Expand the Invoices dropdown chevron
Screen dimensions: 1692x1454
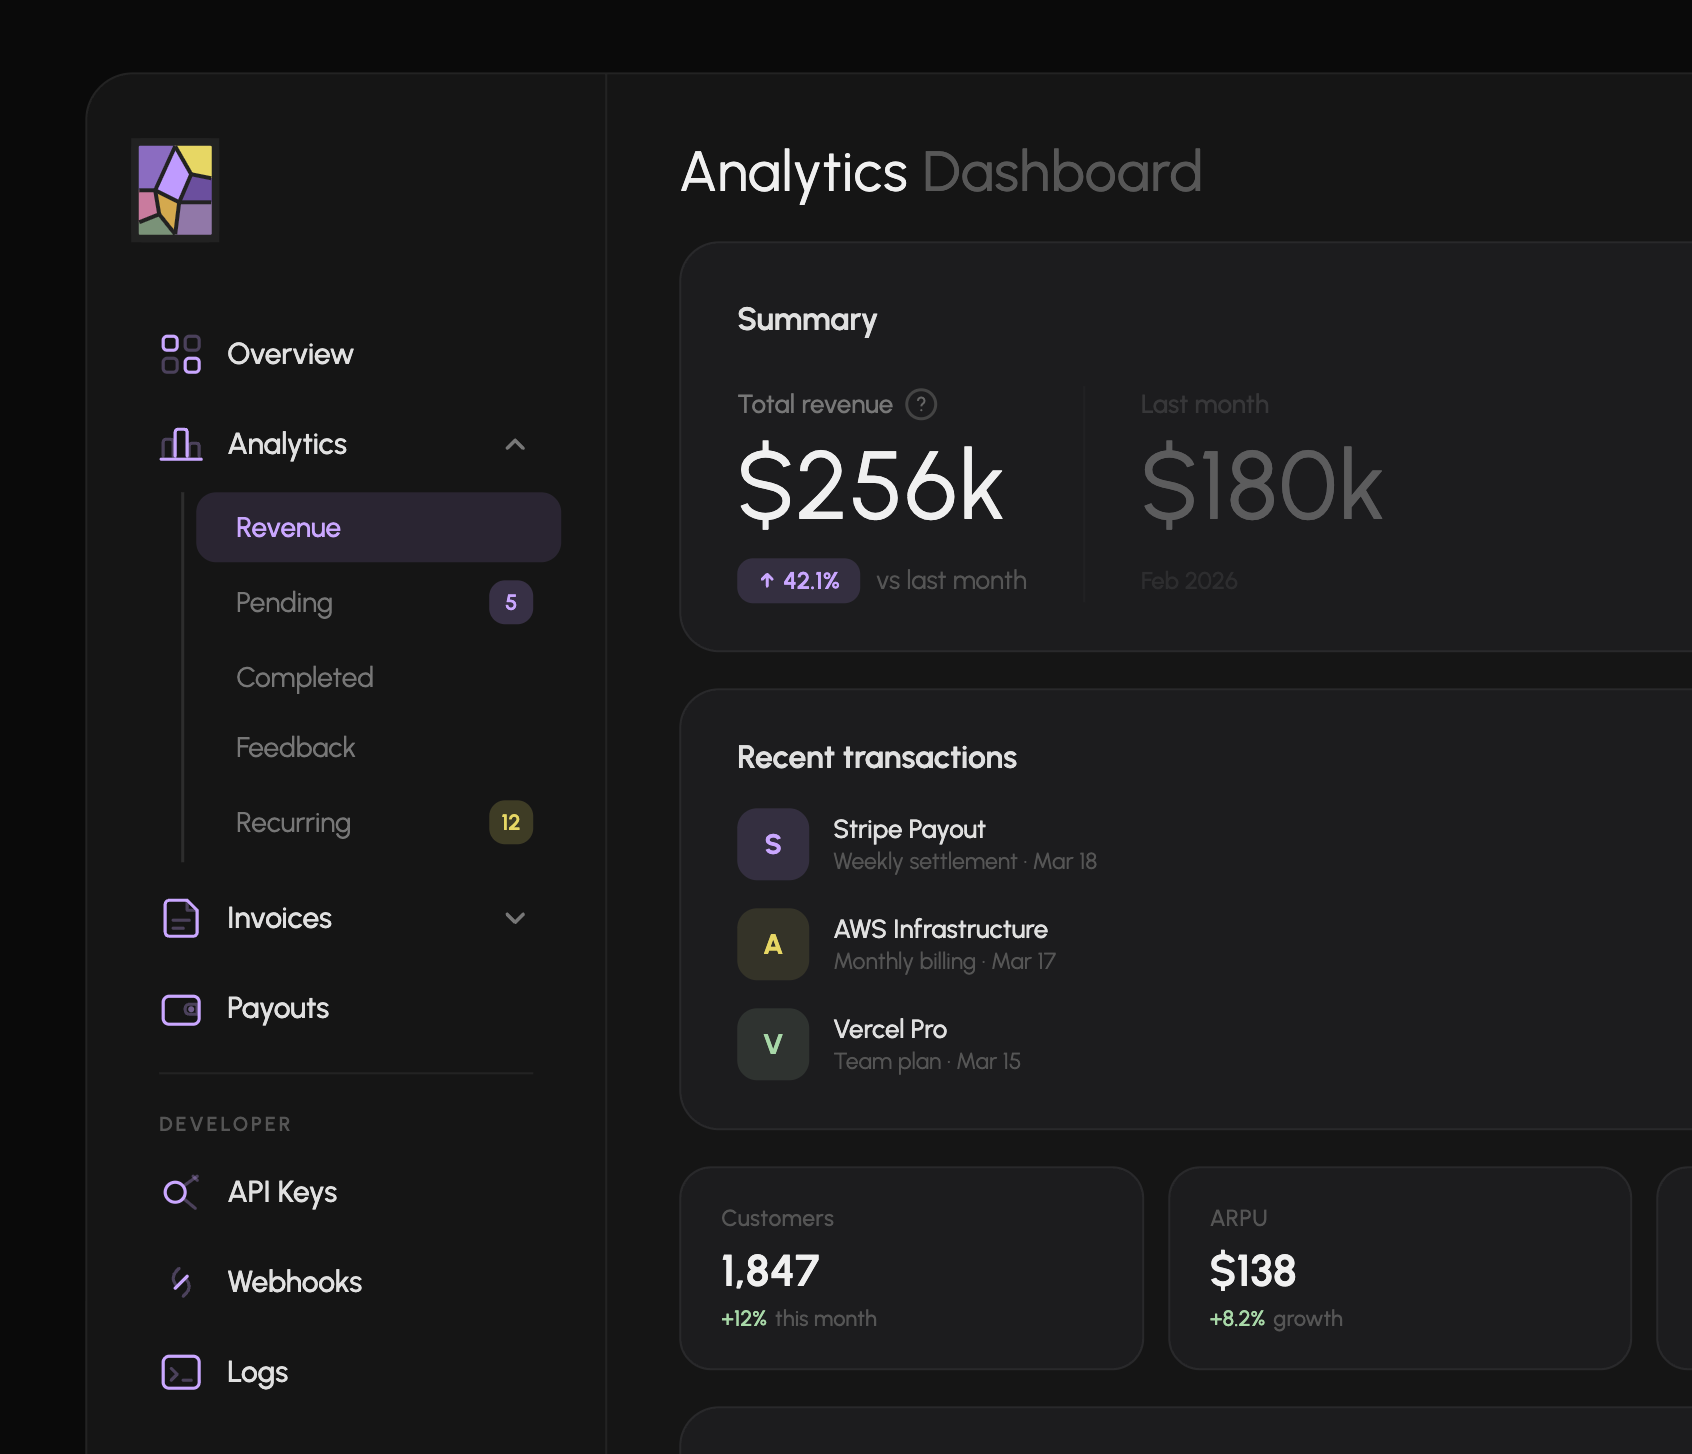point(515,917)
